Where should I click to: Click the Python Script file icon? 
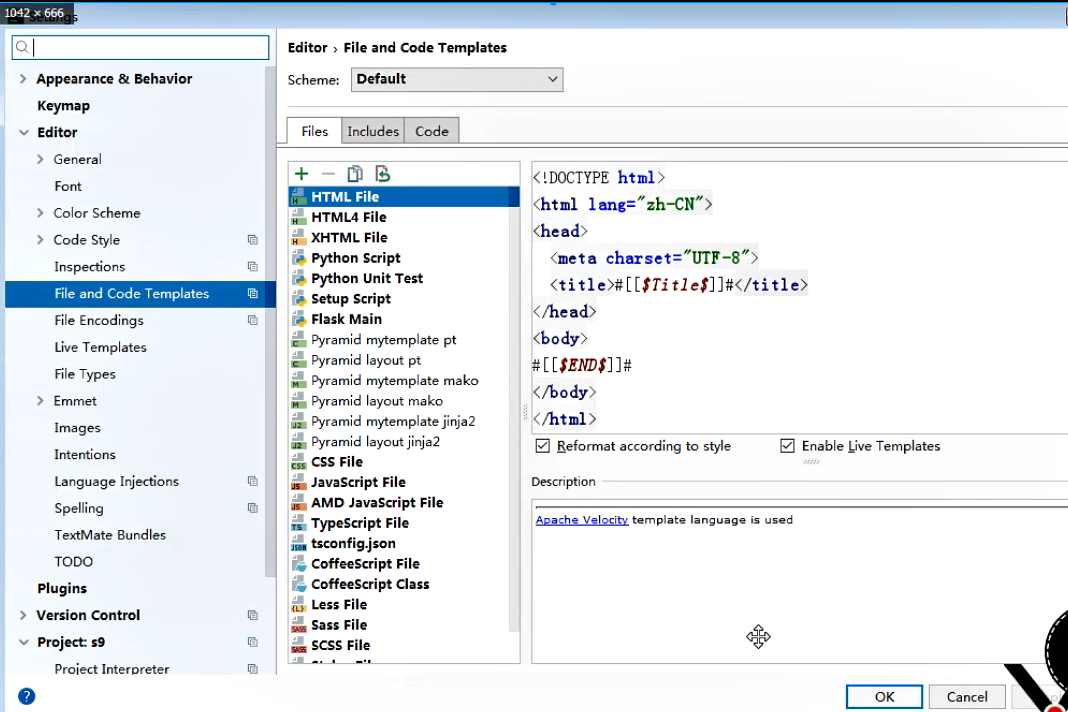[298, 258]
